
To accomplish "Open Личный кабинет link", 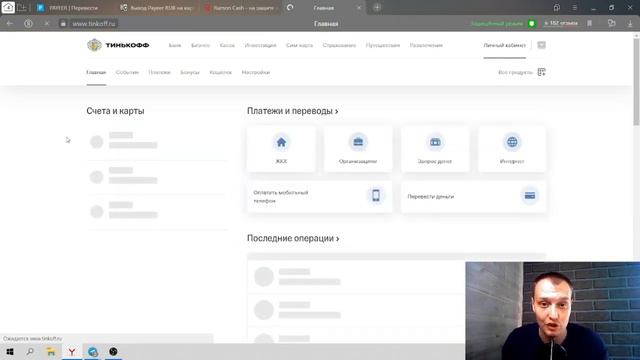I will (x=504, y=45).
